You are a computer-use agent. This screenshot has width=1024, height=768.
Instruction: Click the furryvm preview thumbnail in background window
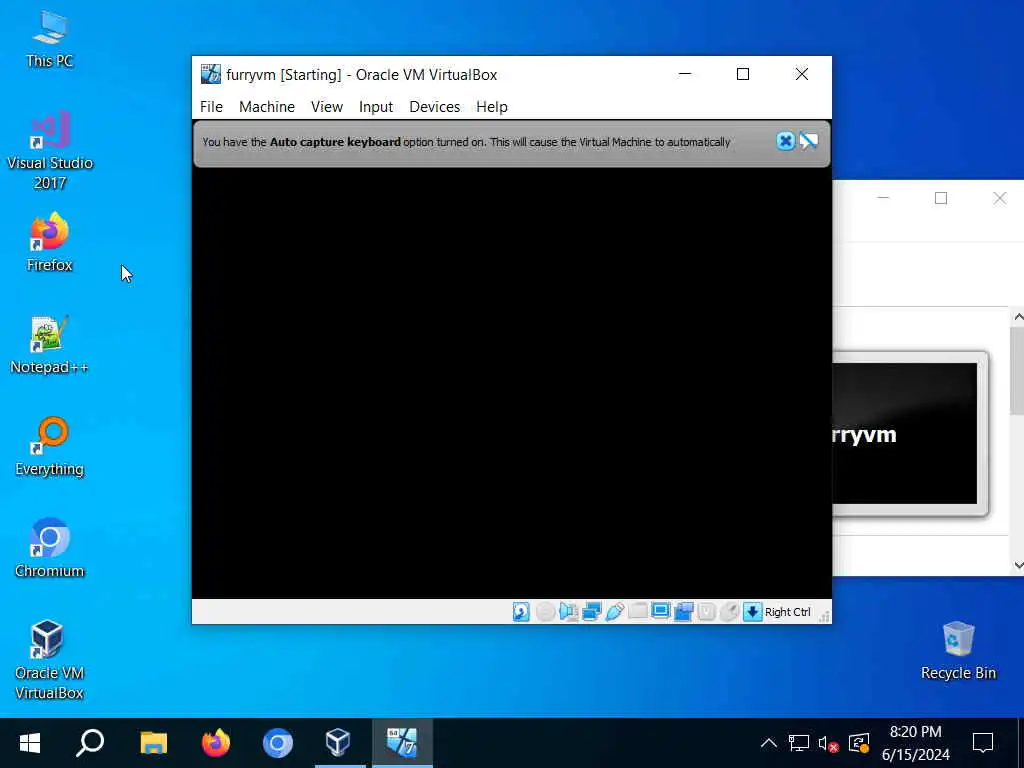click(910, 434)
